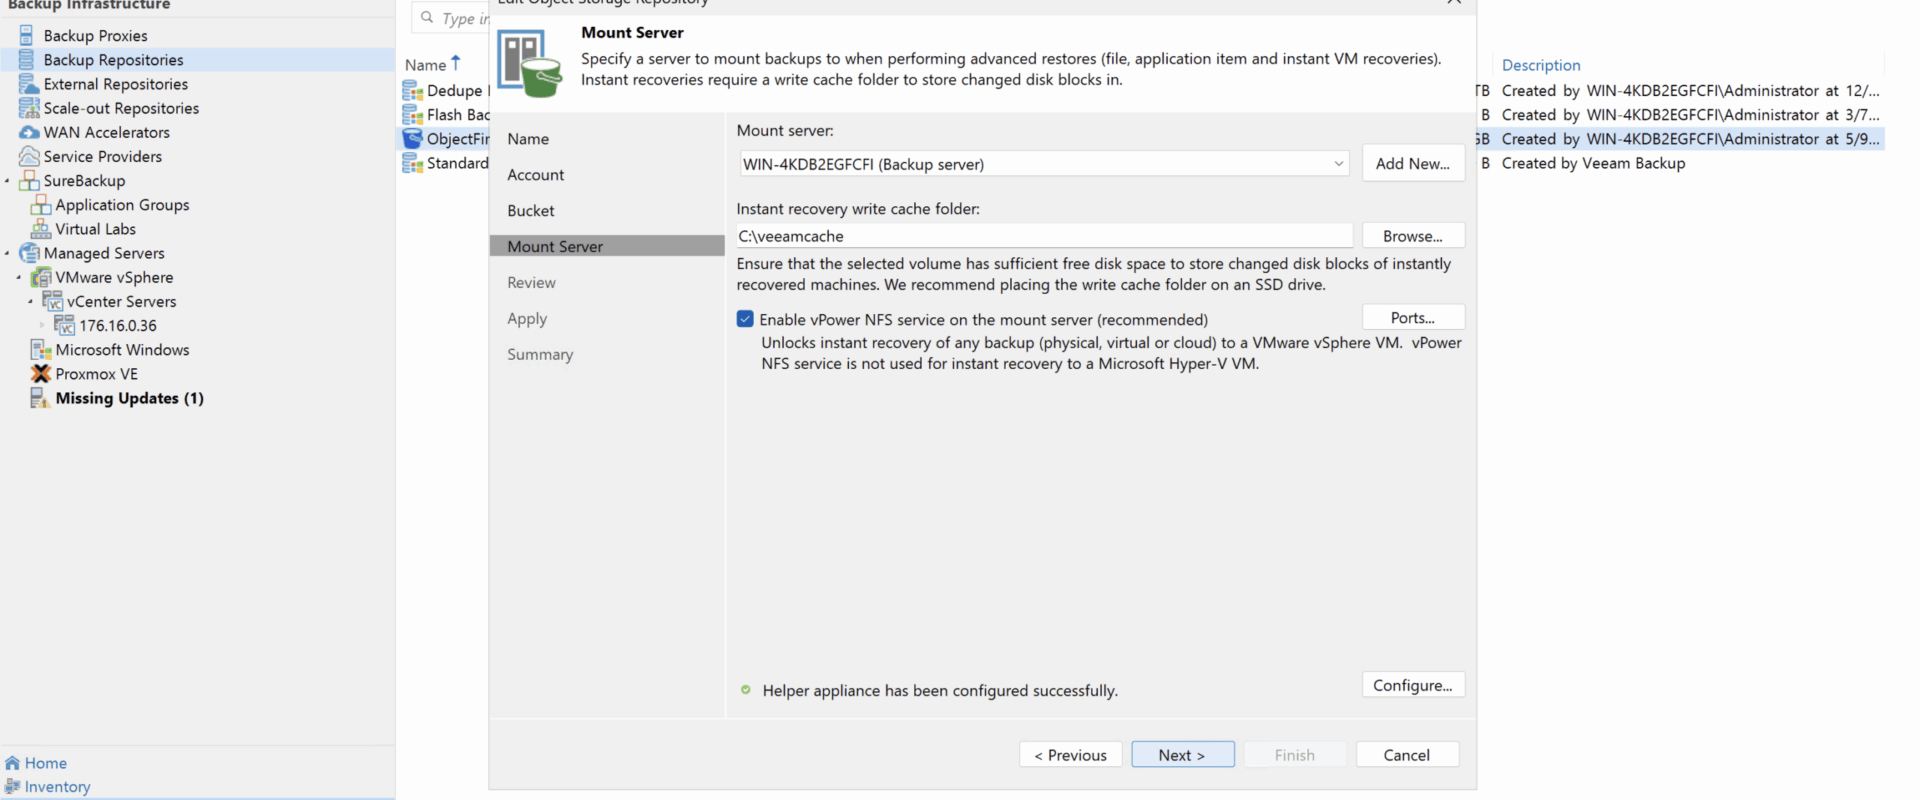This screenshot has height=800, width=1920.
Task: Click the Home view icon
Action: [12, 763]
